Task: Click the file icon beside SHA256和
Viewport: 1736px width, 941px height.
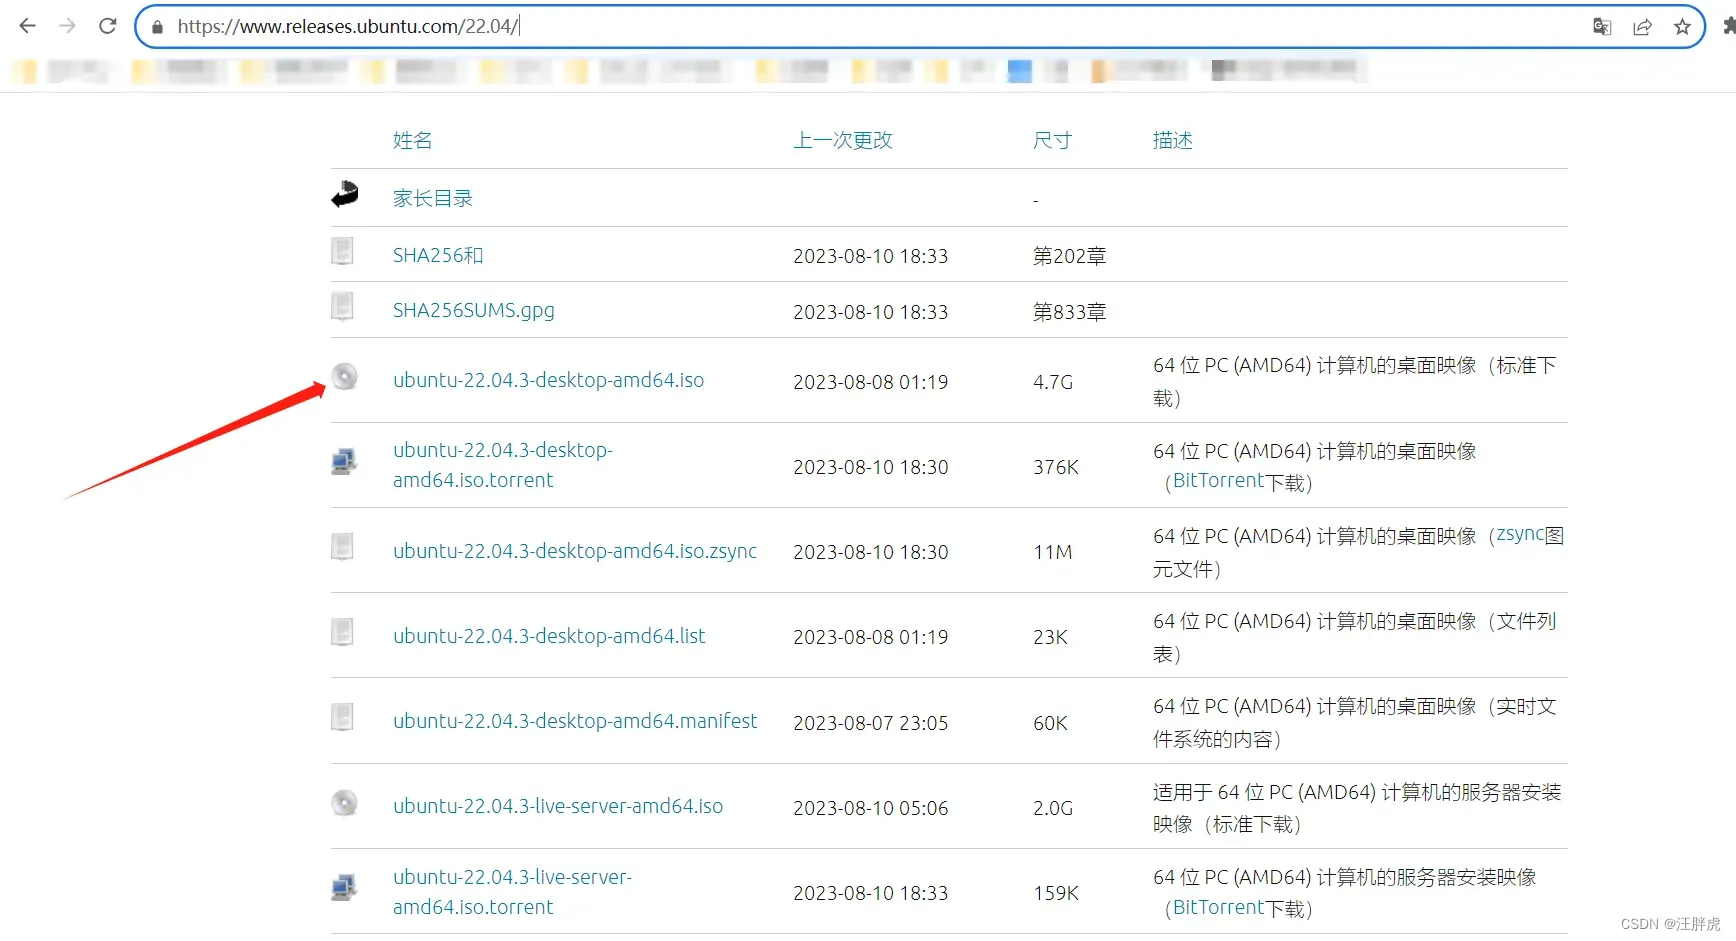Action: (x=342, y=250)
